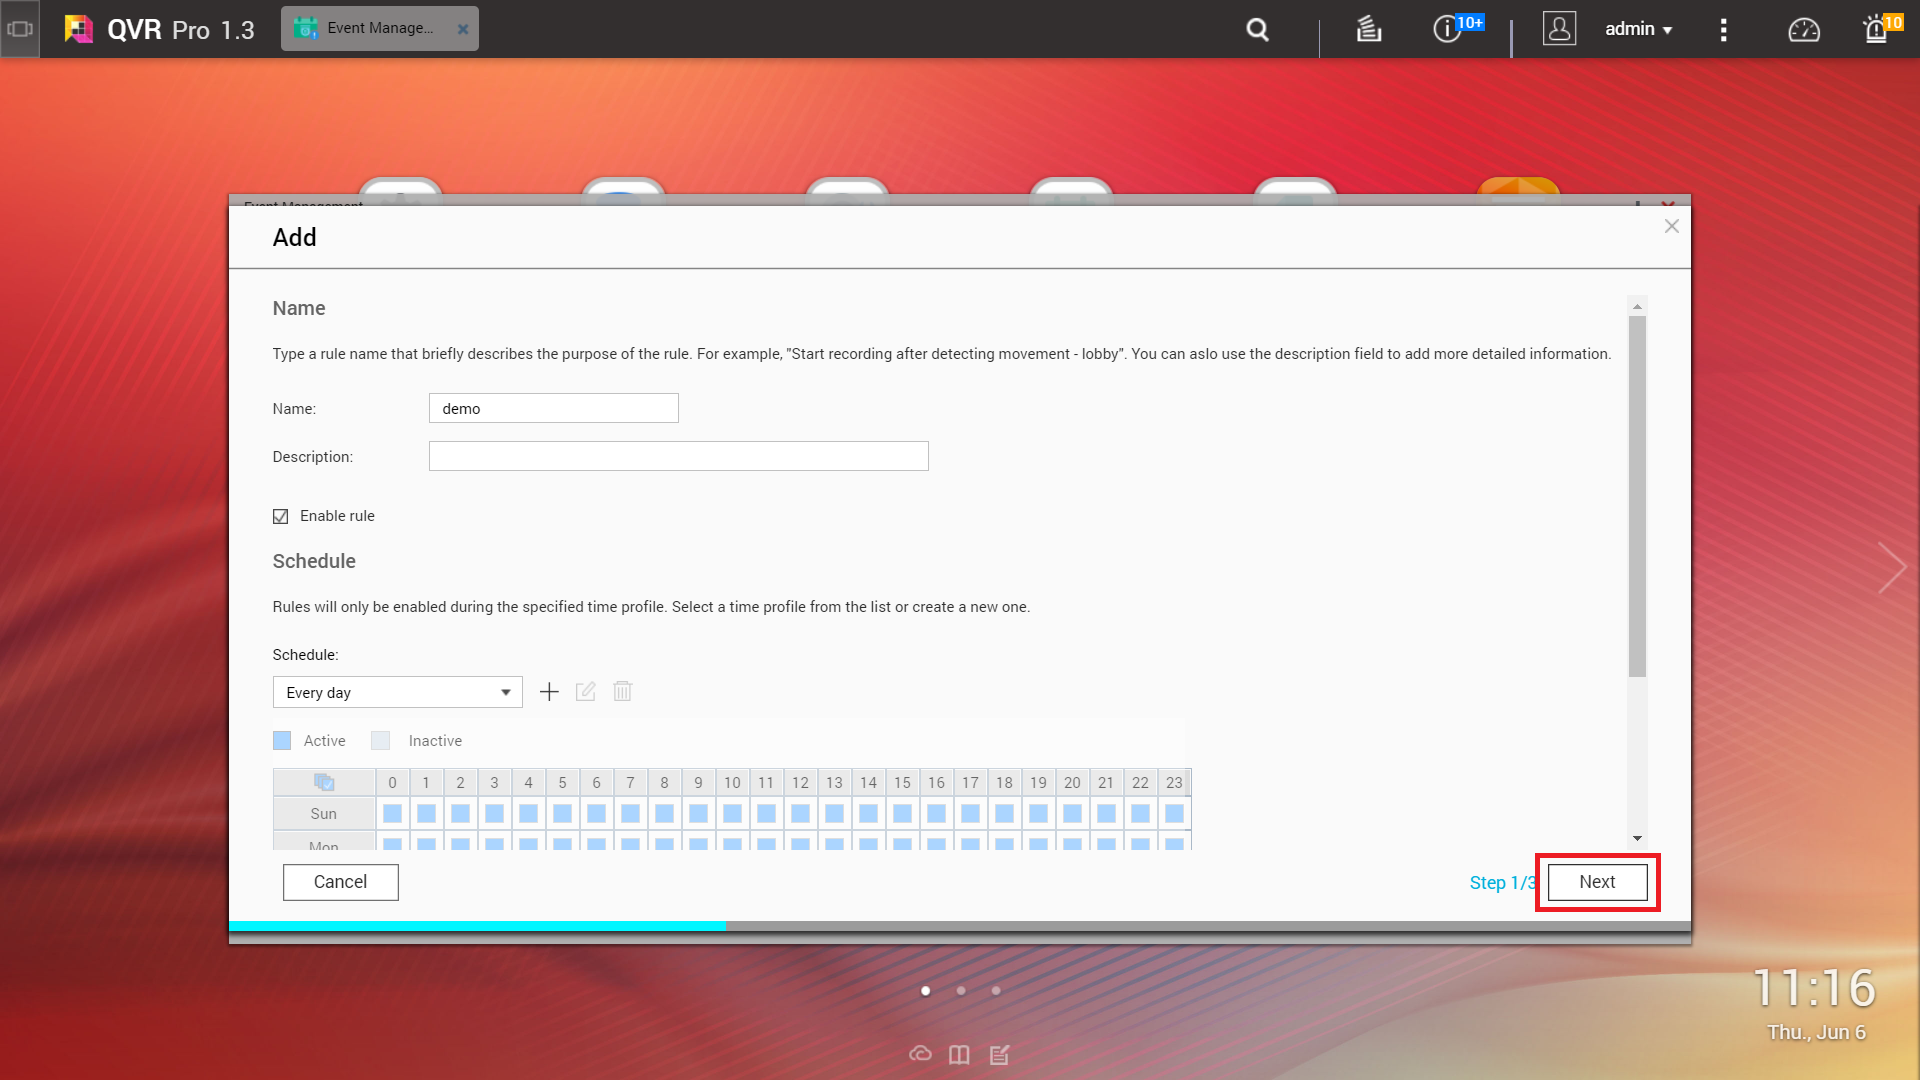Click the admin user avatar icon

point(1559,29)
